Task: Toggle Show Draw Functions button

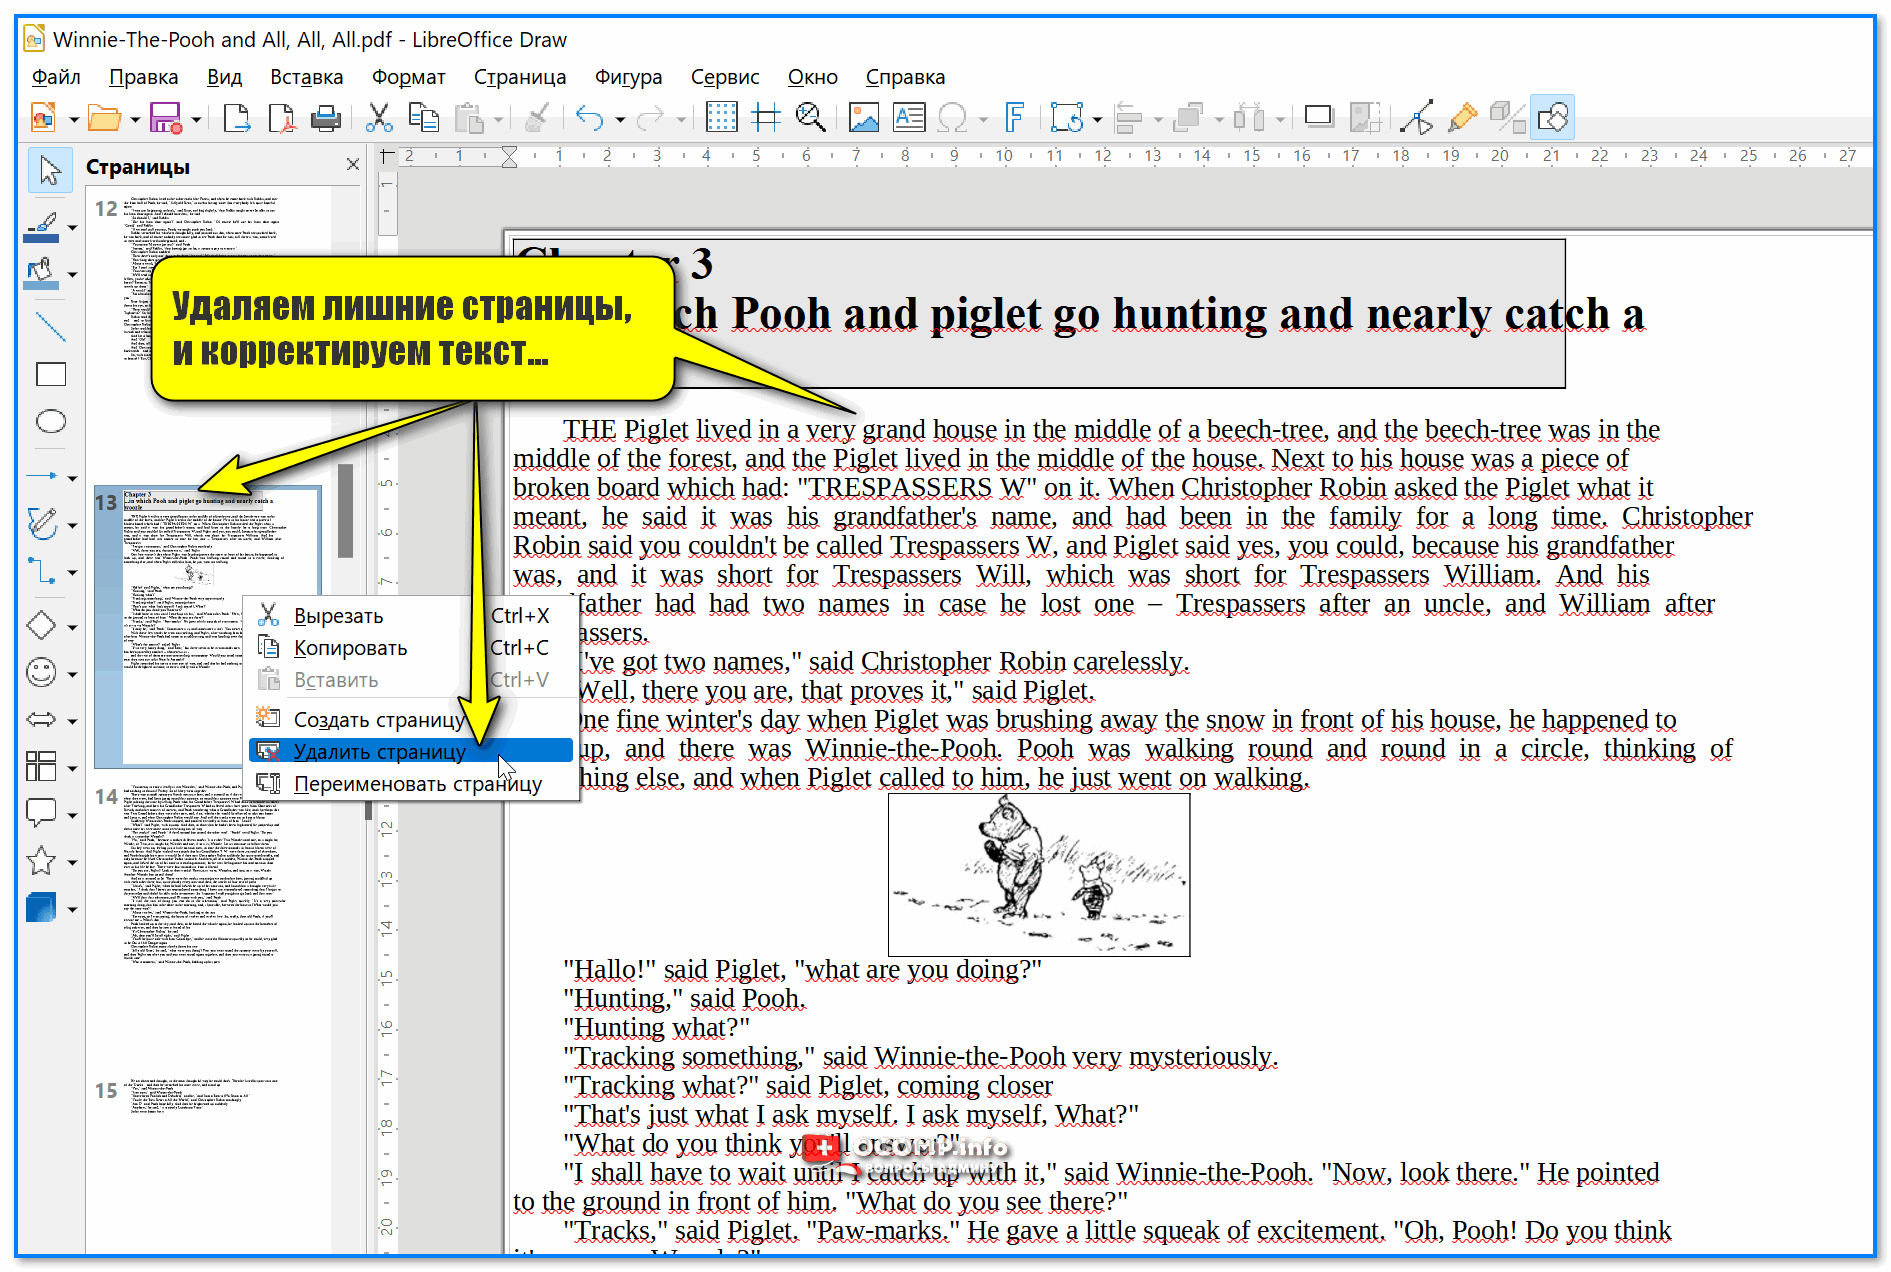Action: (1552, 118)
